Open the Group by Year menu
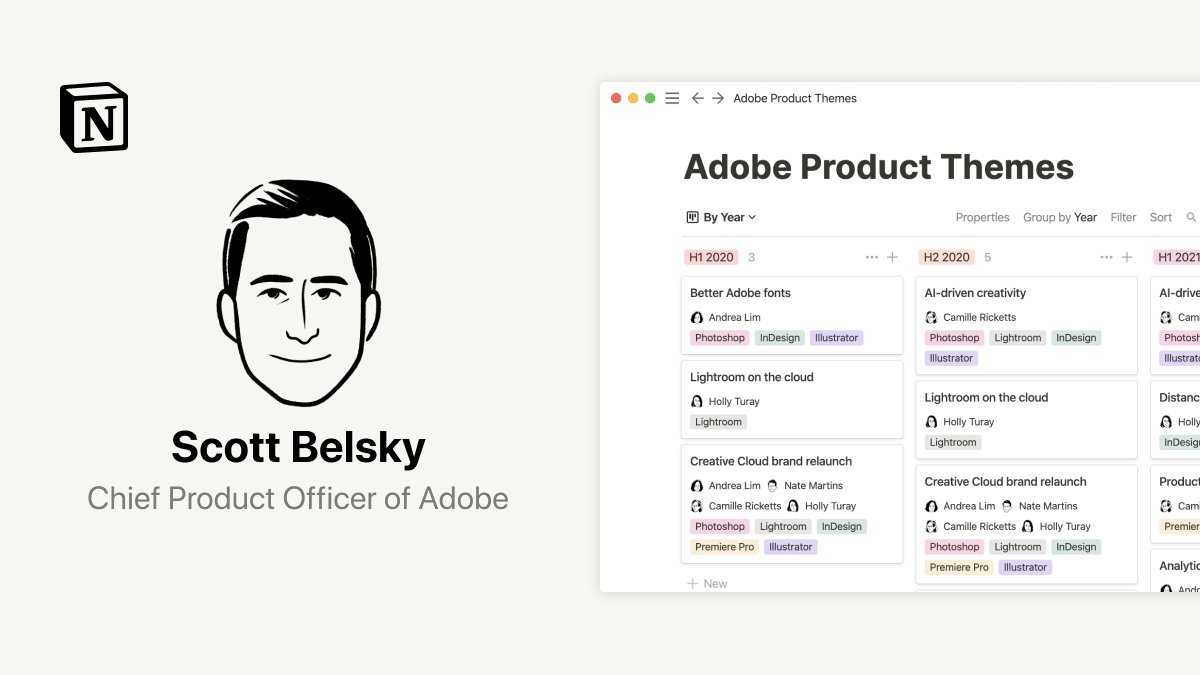 [x=1059, y=217]
